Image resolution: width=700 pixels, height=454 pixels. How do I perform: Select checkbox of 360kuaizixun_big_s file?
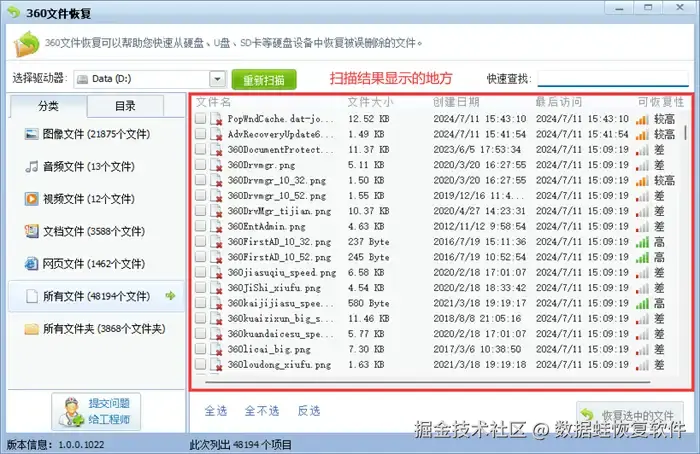(200, 318)
